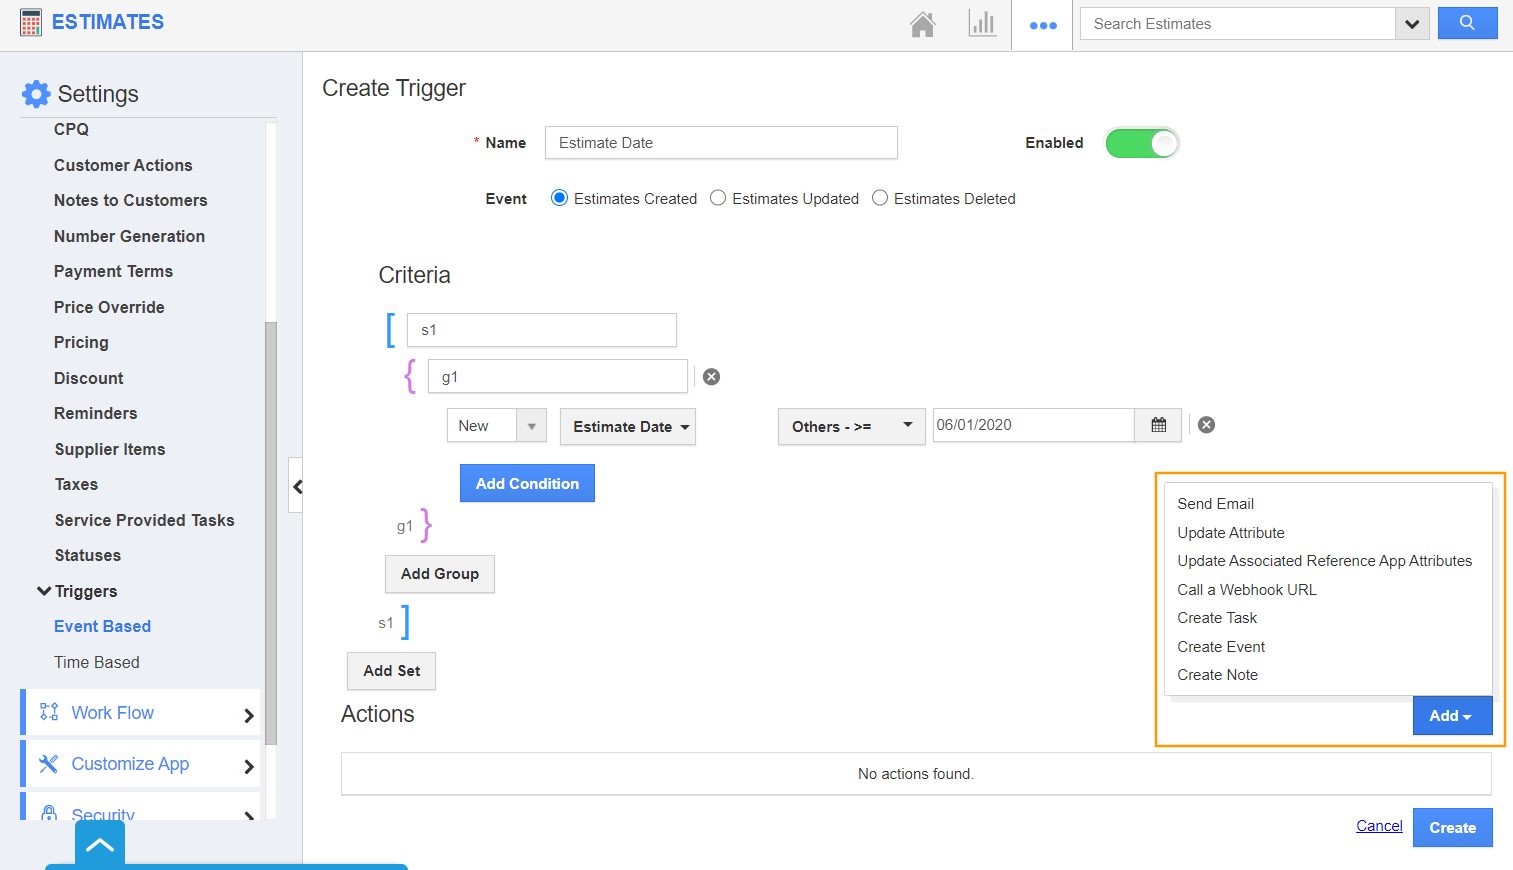Click the s1 set name field
The width and height of the screenshot is (1513, 870).
[x=542, y=330]
